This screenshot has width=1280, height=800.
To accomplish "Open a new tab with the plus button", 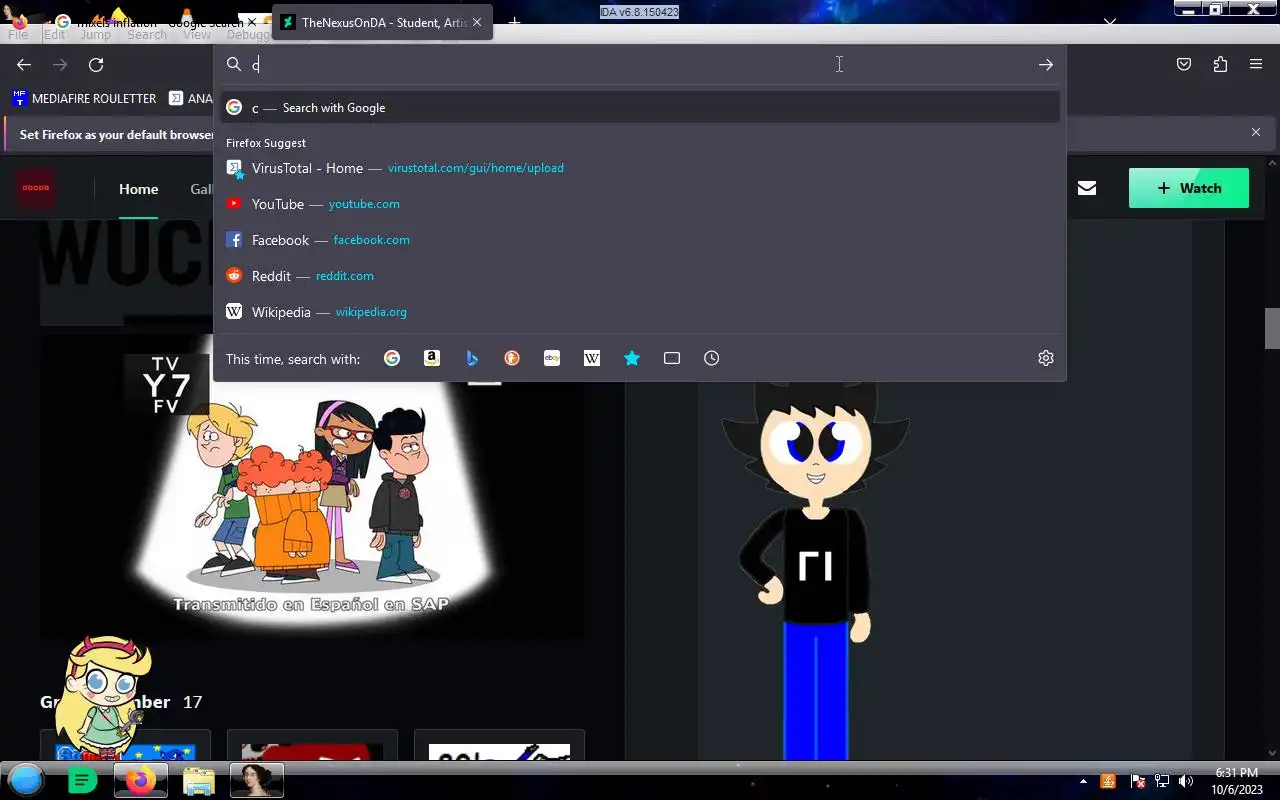I will click(514, 22).
